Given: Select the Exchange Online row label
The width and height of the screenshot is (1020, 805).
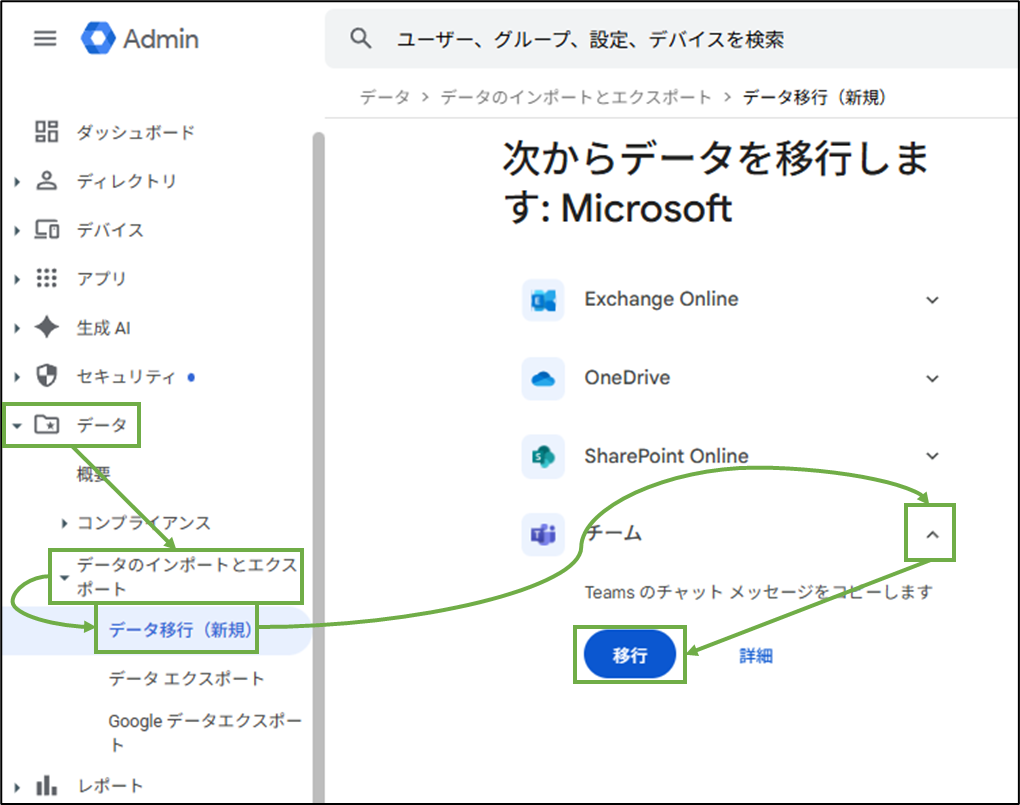Looking at the screenshot, I should 661,299.
